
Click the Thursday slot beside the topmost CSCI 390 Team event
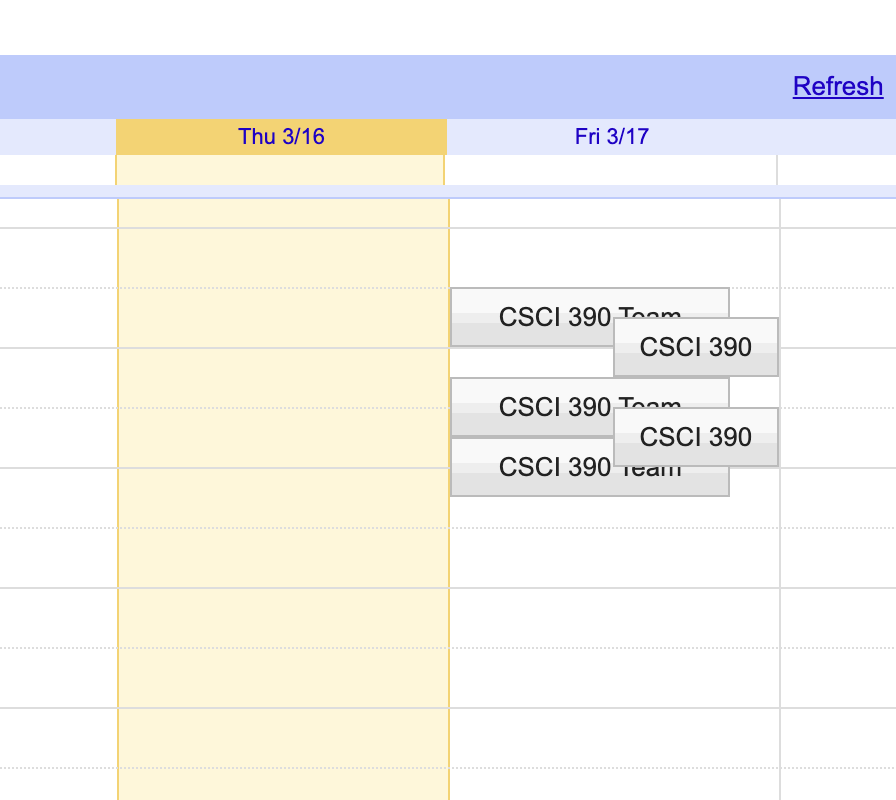click(283, 318)
